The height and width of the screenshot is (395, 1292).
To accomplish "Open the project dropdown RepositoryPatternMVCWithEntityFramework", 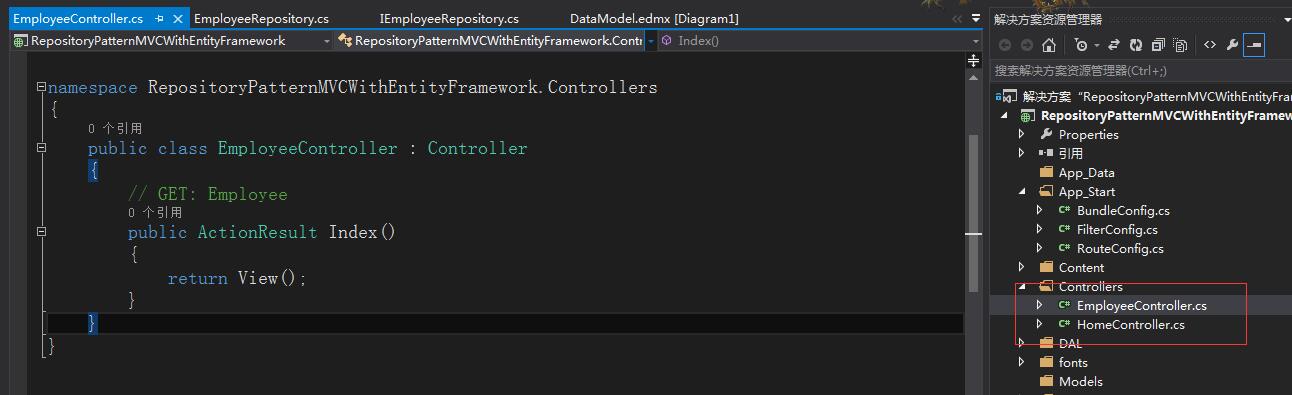I will (x=170, y=41).
